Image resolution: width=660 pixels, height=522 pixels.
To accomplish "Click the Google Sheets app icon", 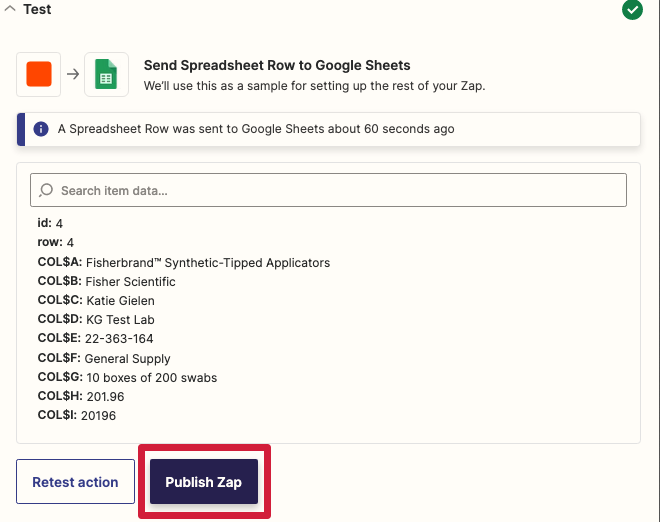I will pos(106,74).
